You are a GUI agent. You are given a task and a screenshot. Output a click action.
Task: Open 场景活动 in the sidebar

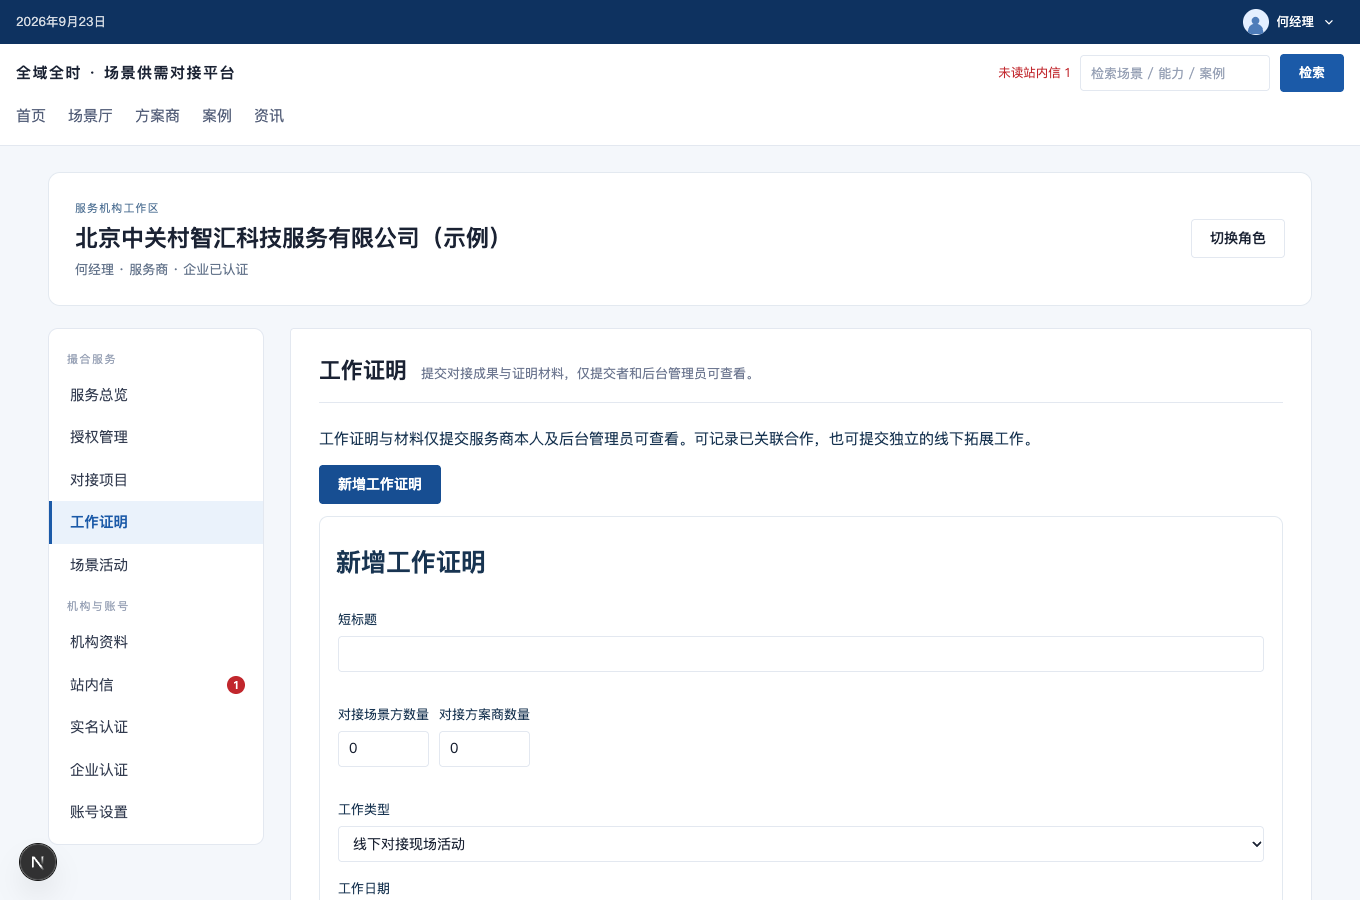point(157,565)
